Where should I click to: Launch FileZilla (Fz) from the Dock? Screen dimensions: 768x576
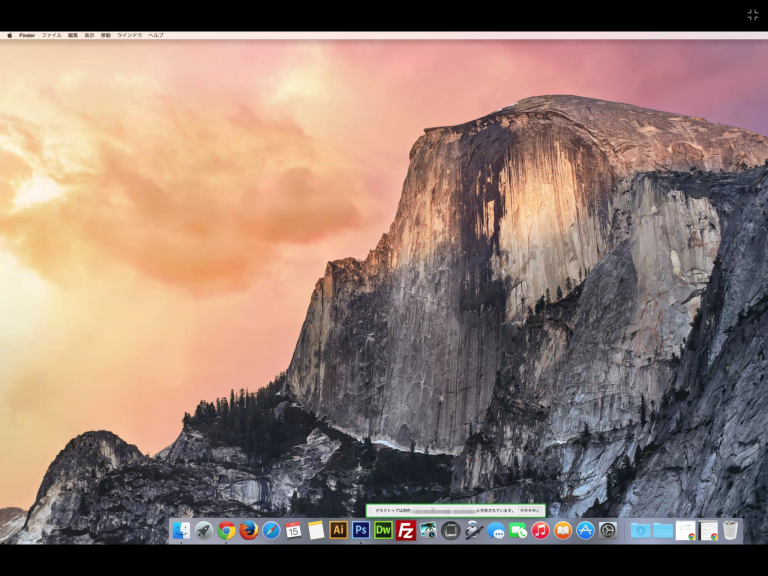click(406, 530)
